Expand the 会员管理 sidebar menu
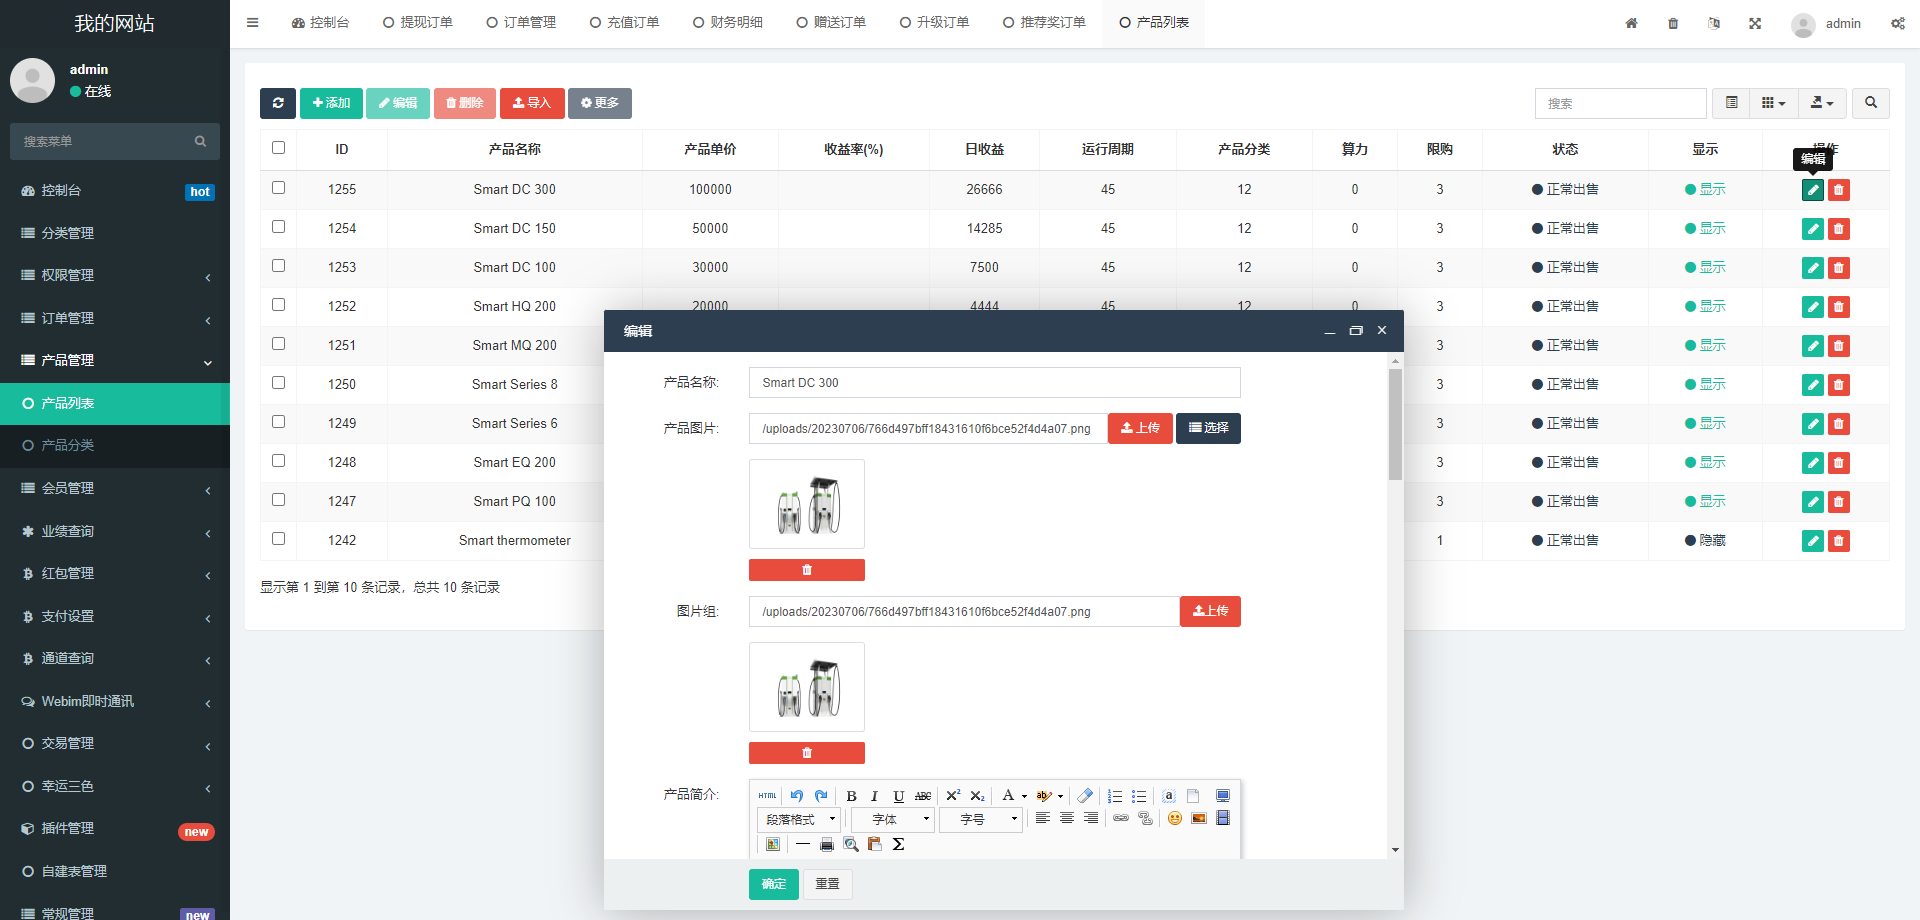This screenshot has width=1920, height=920. (115, 488)
